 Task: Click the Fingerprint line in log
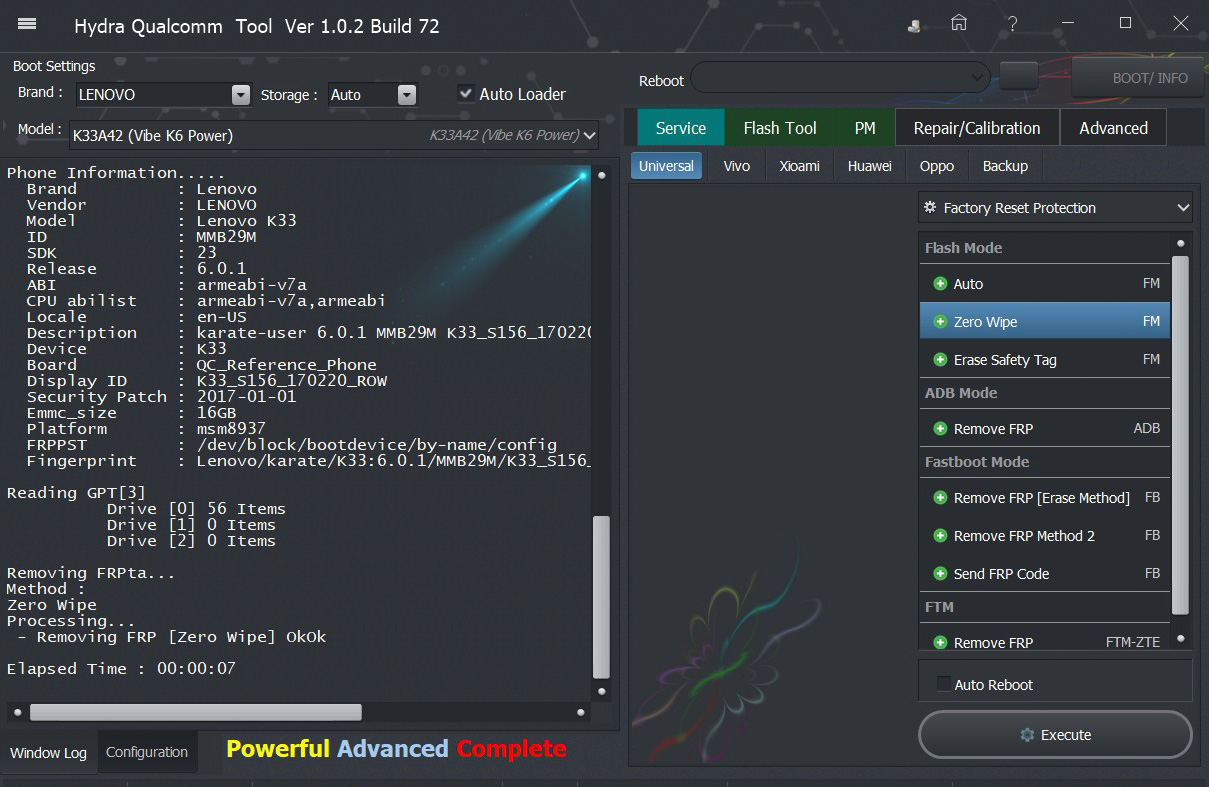pos(309,461)
